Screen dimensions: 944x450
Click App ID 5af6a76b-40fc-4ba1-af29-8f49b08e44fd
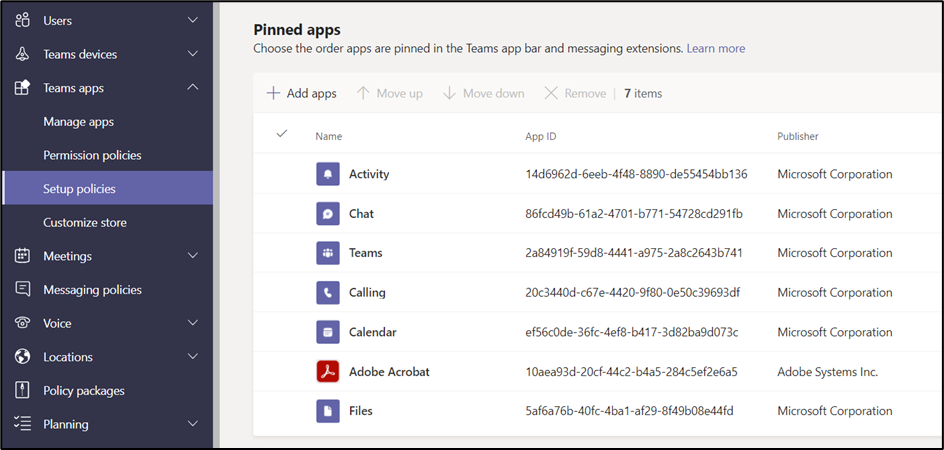coord(629,411)
